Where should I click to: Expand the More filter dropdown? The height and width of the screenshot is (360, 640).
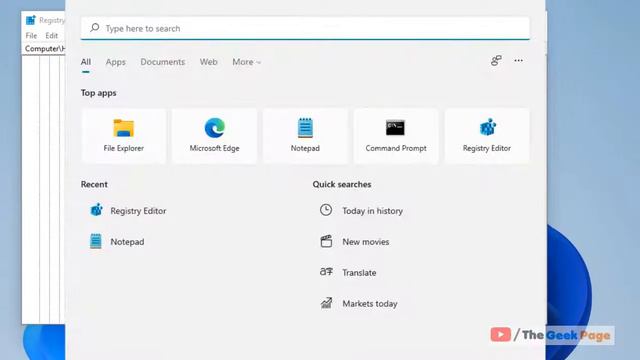tap(247, 62)
